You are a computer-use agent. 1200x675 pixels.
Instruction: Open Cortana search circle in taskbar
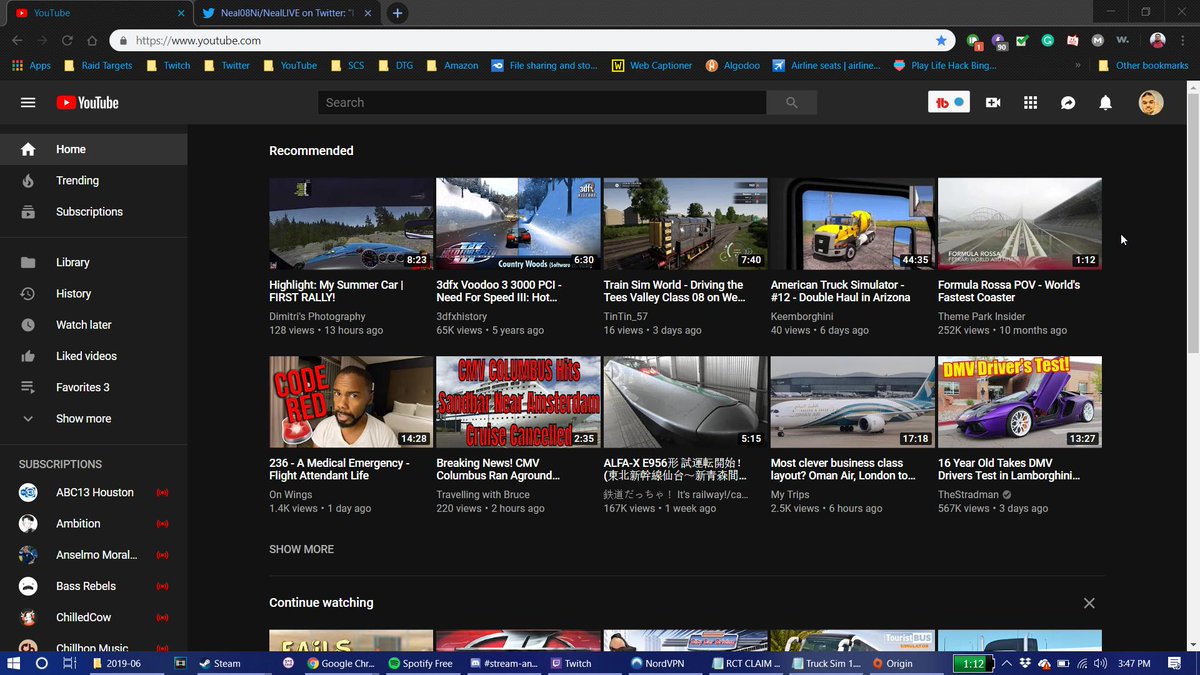41,663
